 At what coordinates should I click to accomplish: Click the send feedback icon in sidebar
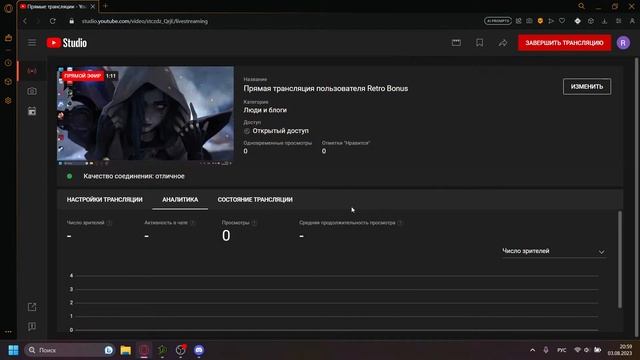[32, 326]
